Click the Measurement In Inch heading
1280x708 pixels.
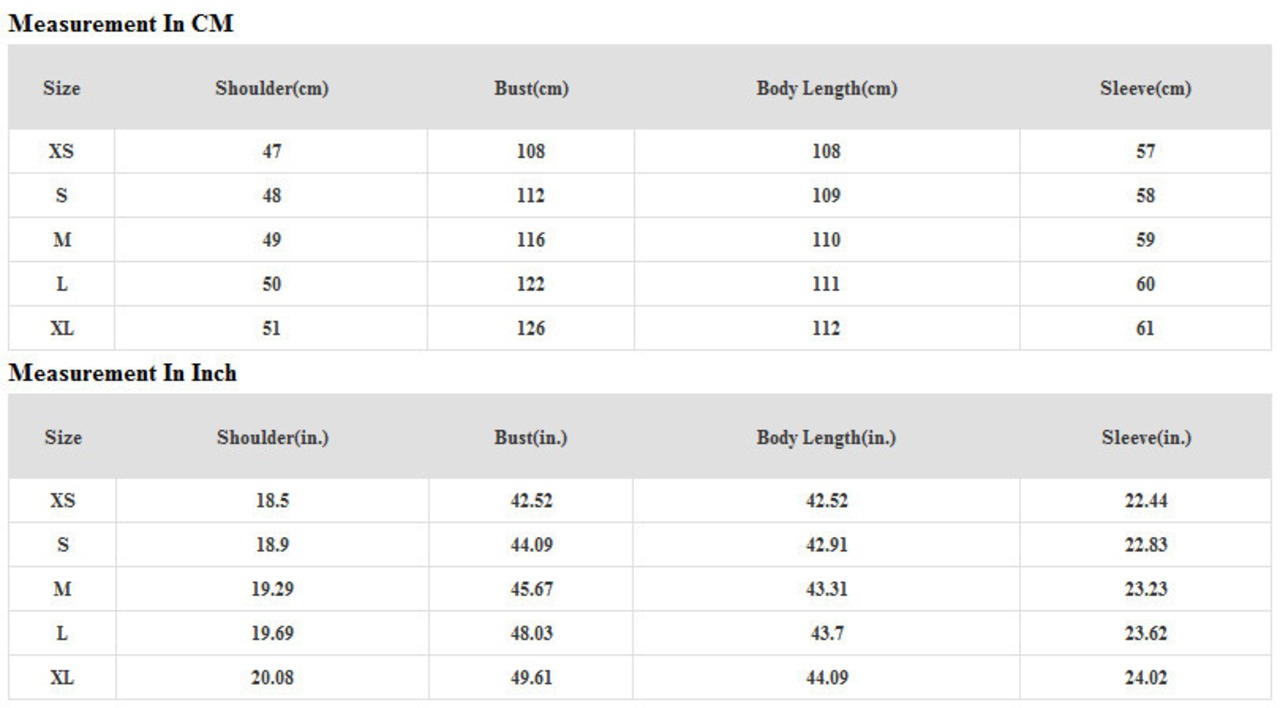coord(122,373)
